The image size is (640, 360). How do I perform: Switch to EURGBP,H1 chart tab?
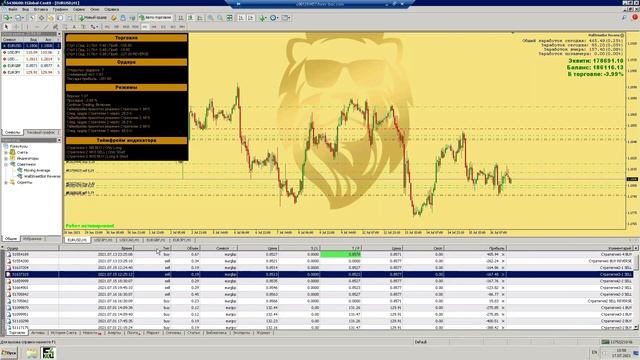tap(156, 240)
